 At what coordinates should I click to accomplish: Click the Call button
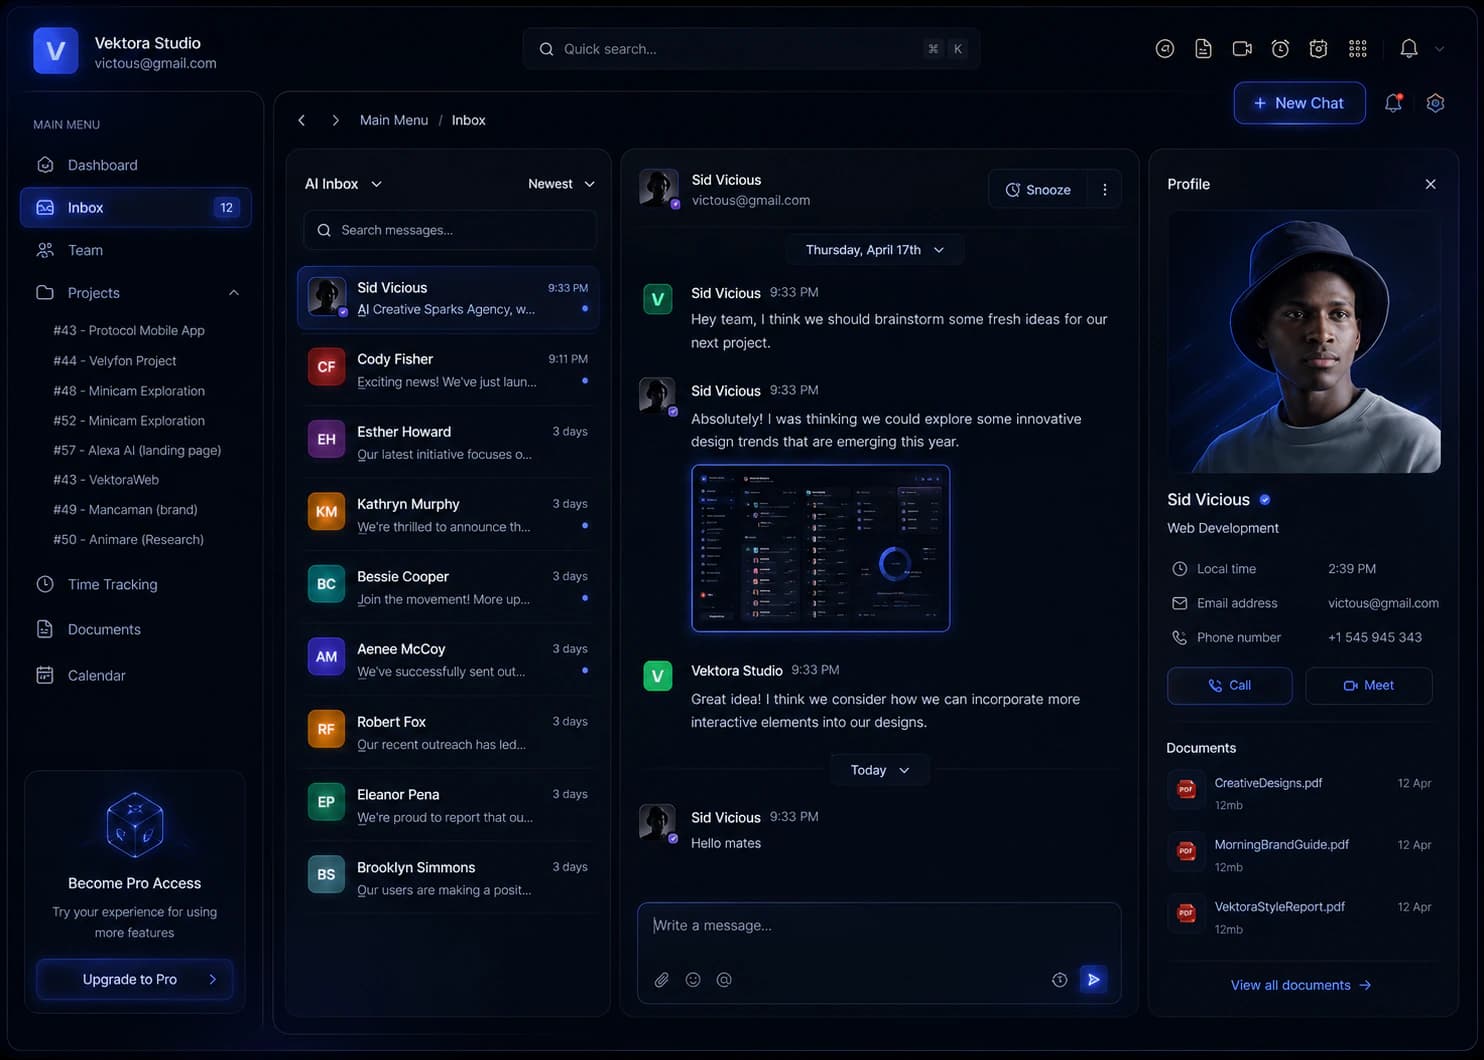[x=1229, y=685]
